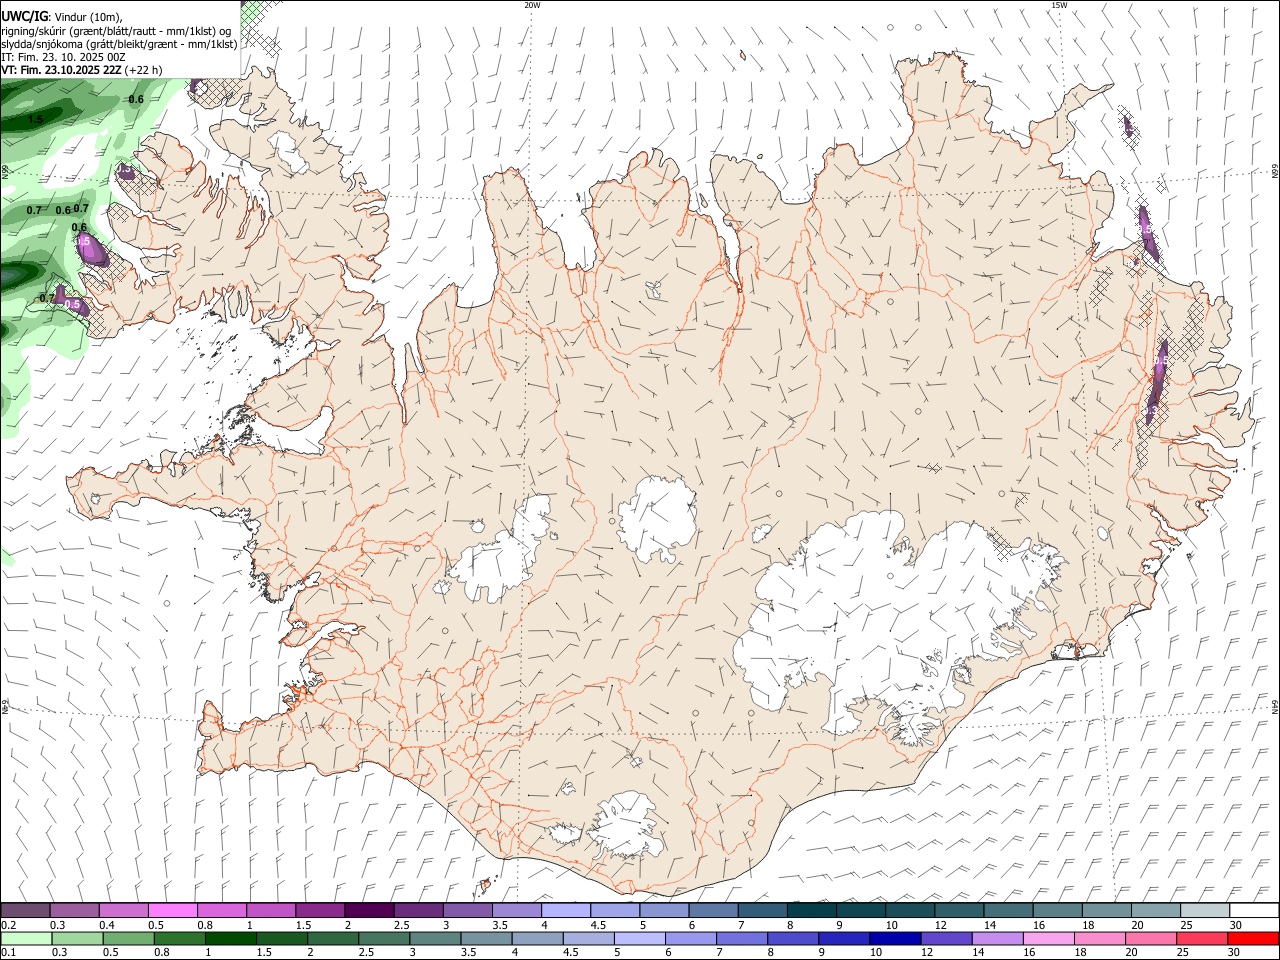Click the 'VT: Fim. 23.10.2025 22Z' valid time text

(62, 70)
